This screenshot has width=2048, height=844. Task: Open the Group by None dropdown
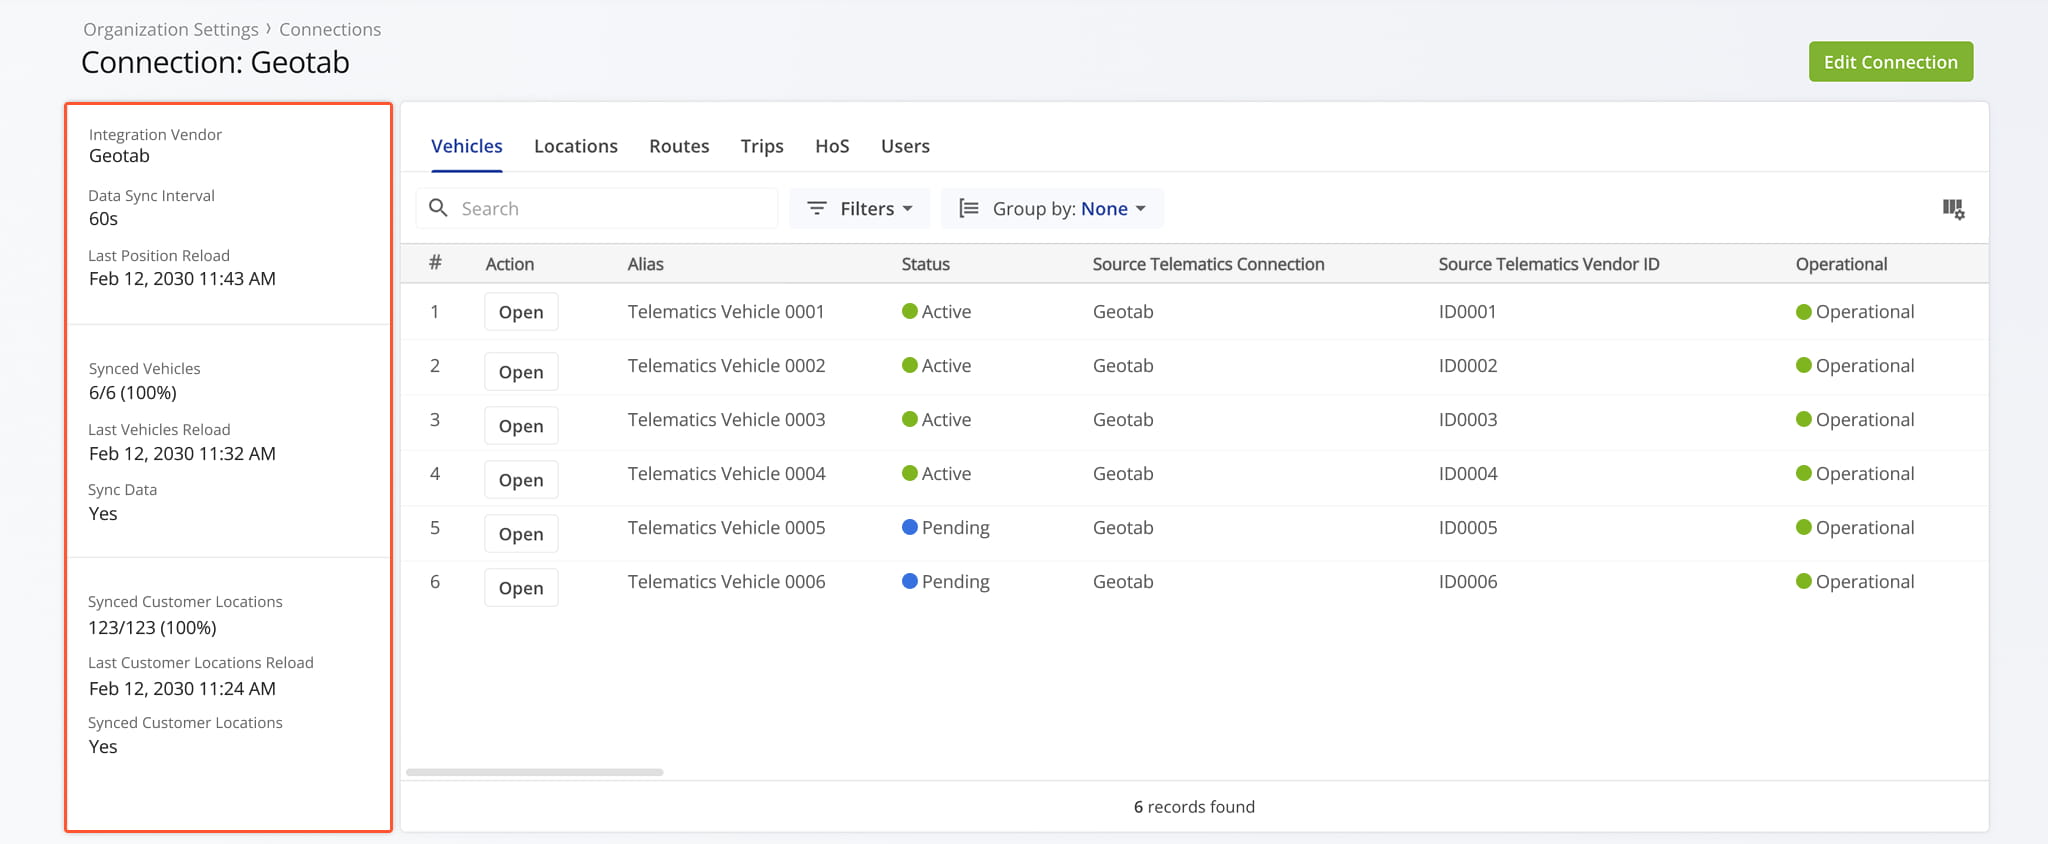(1112, 208)
